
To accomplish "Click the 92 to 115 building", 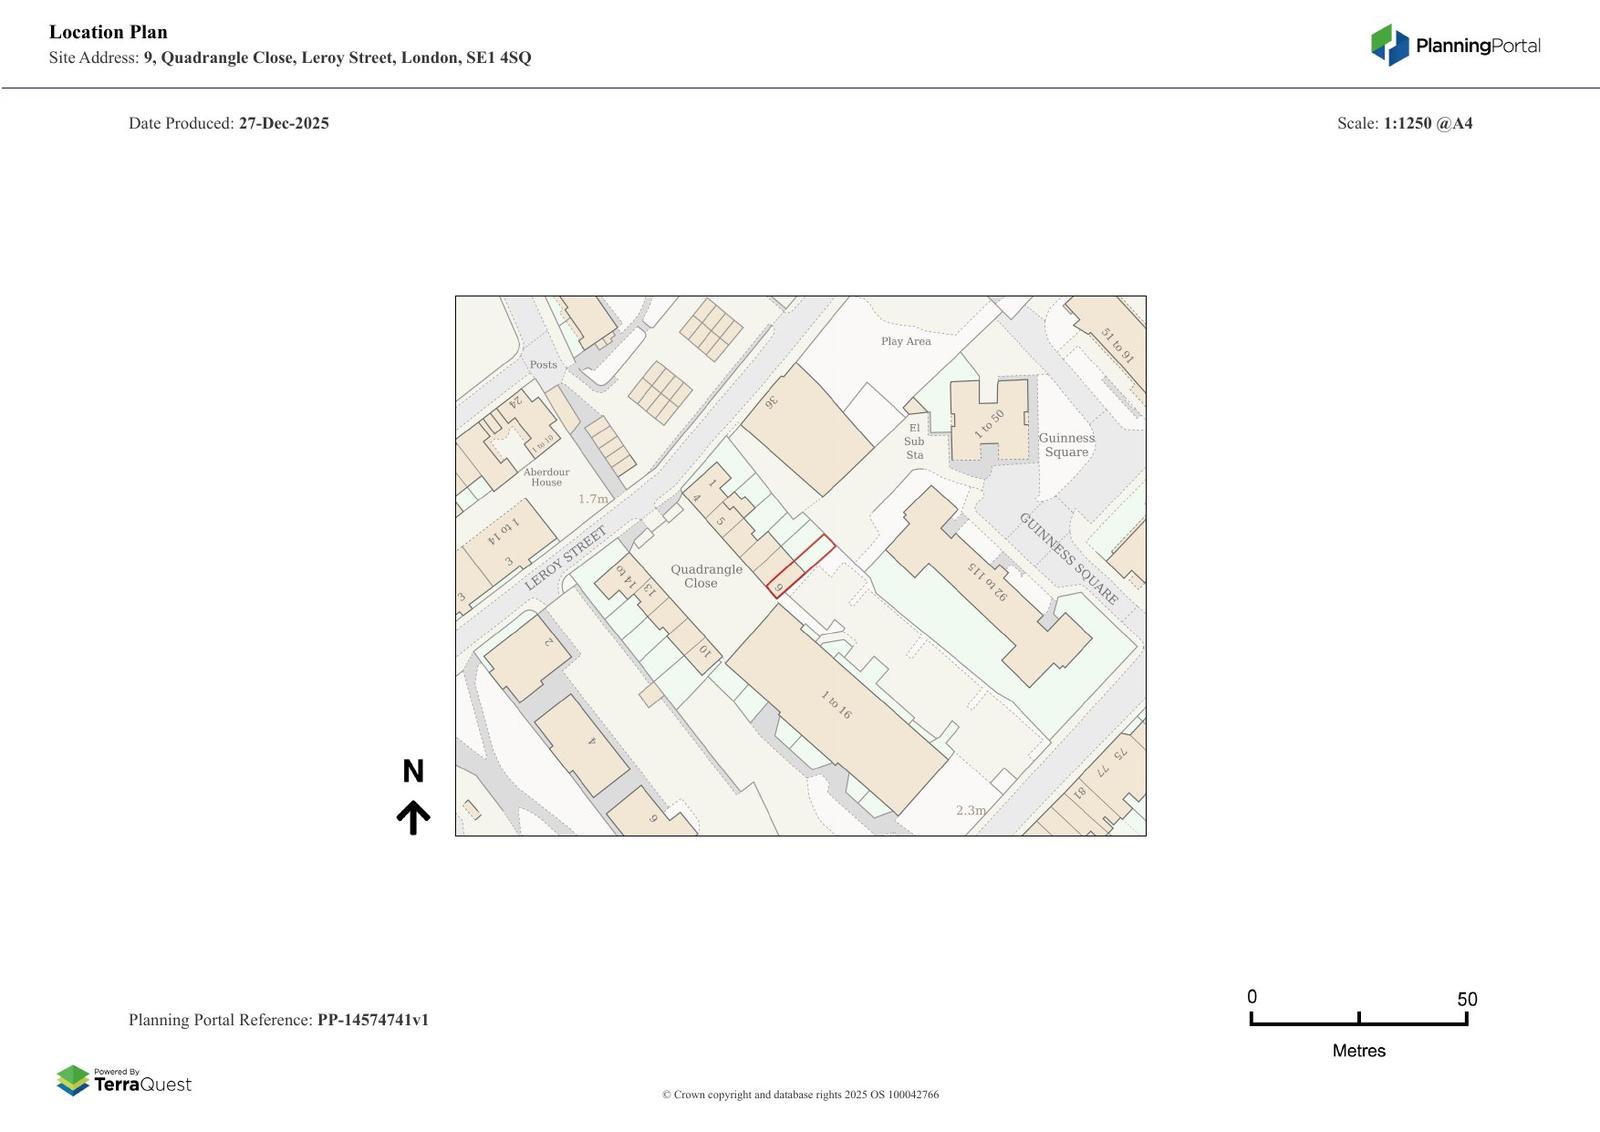I will pyautogui.click(x=986, y=584).
